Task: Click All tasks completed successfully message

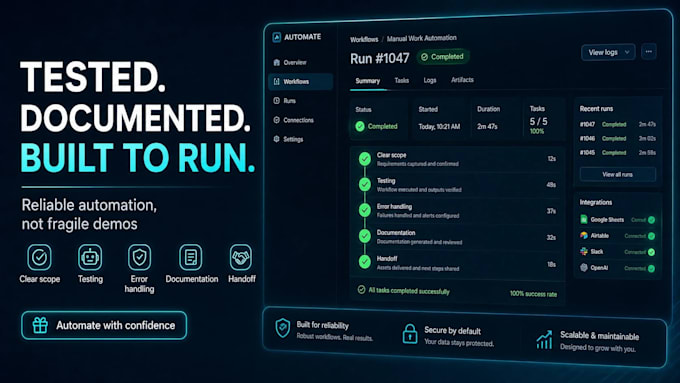Action: pyautogui.click(x=409, y=291)
